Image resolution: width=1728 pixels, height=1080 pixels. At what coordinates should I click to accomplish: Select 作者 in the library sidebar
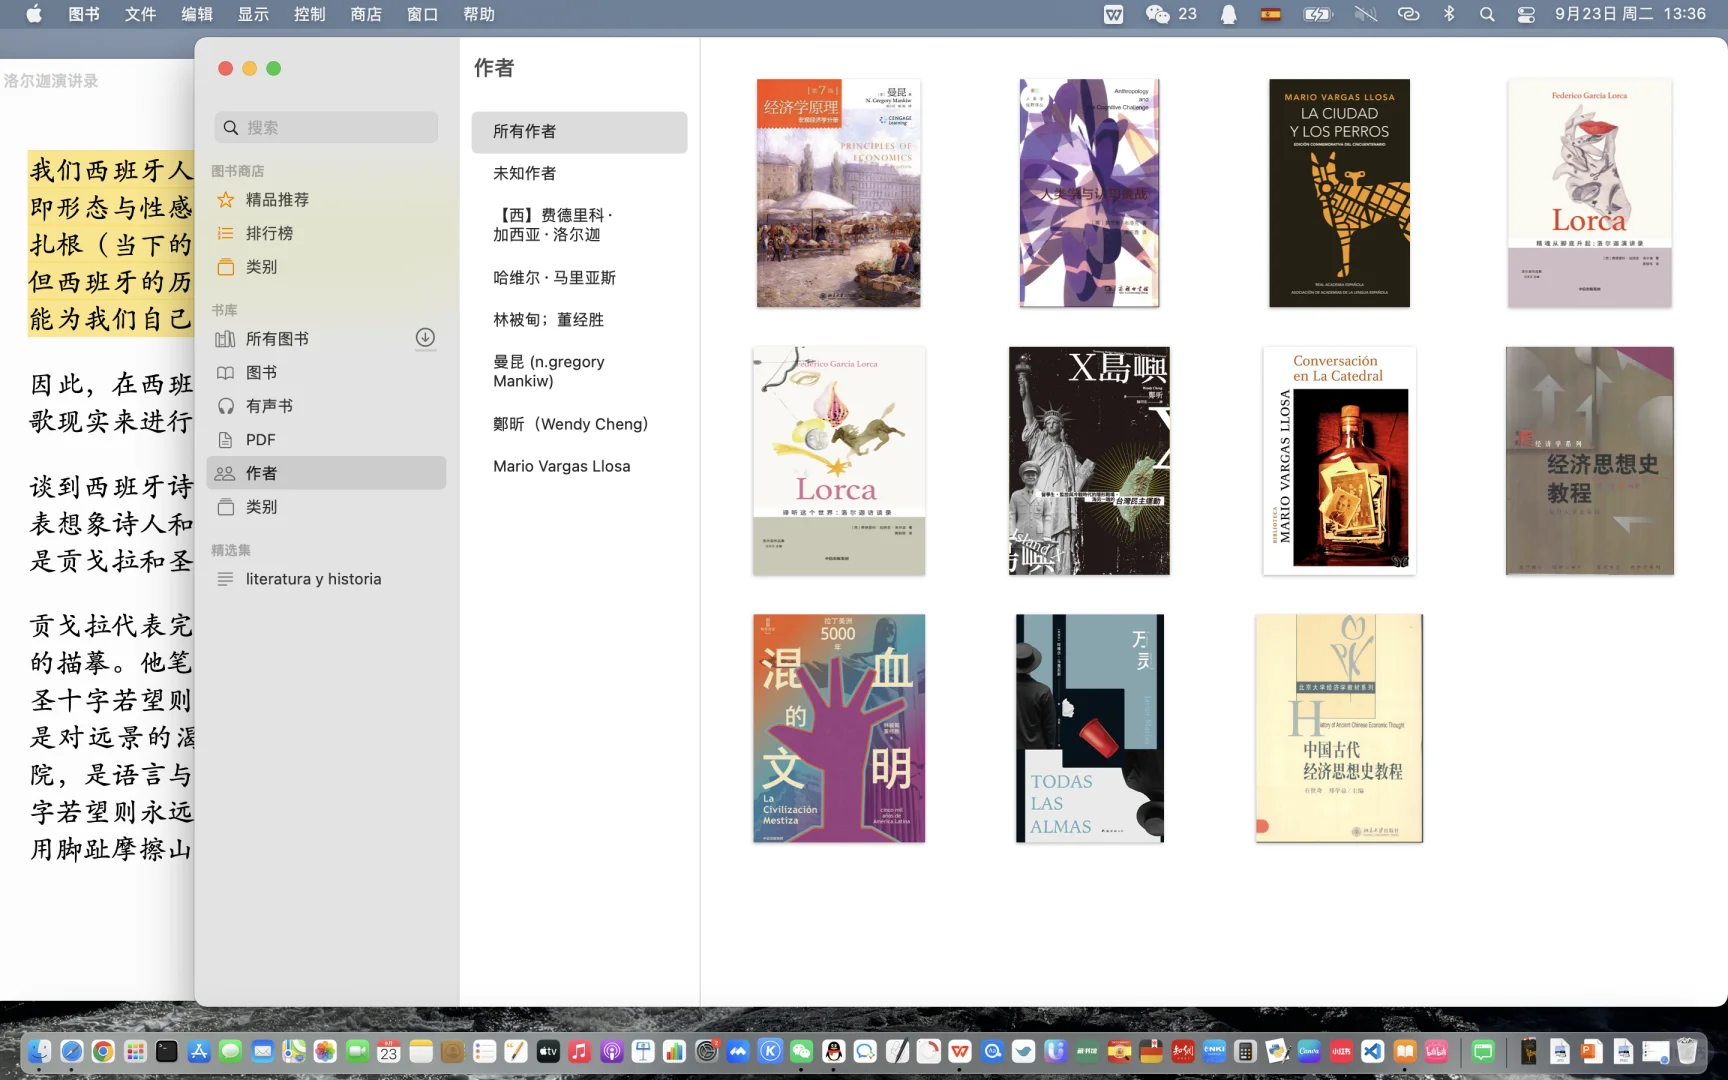[326, 473]
